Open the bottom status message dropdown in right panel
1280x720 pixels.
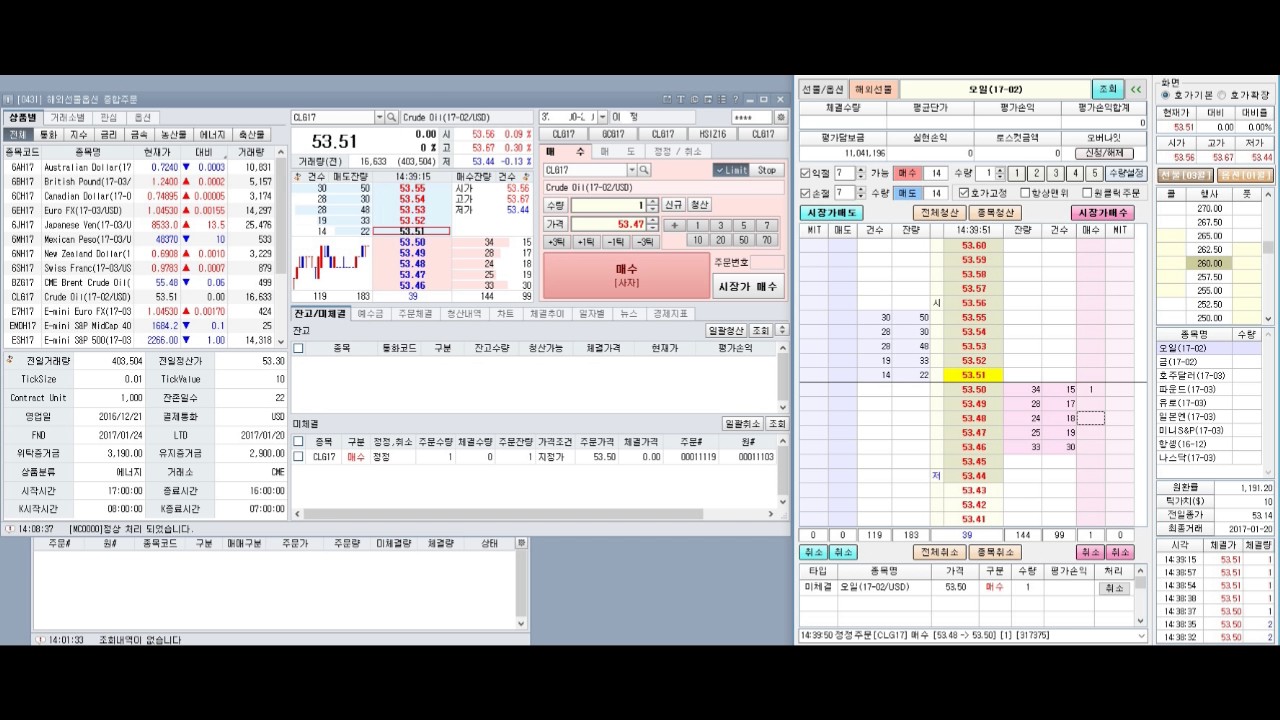(1141, 635)
